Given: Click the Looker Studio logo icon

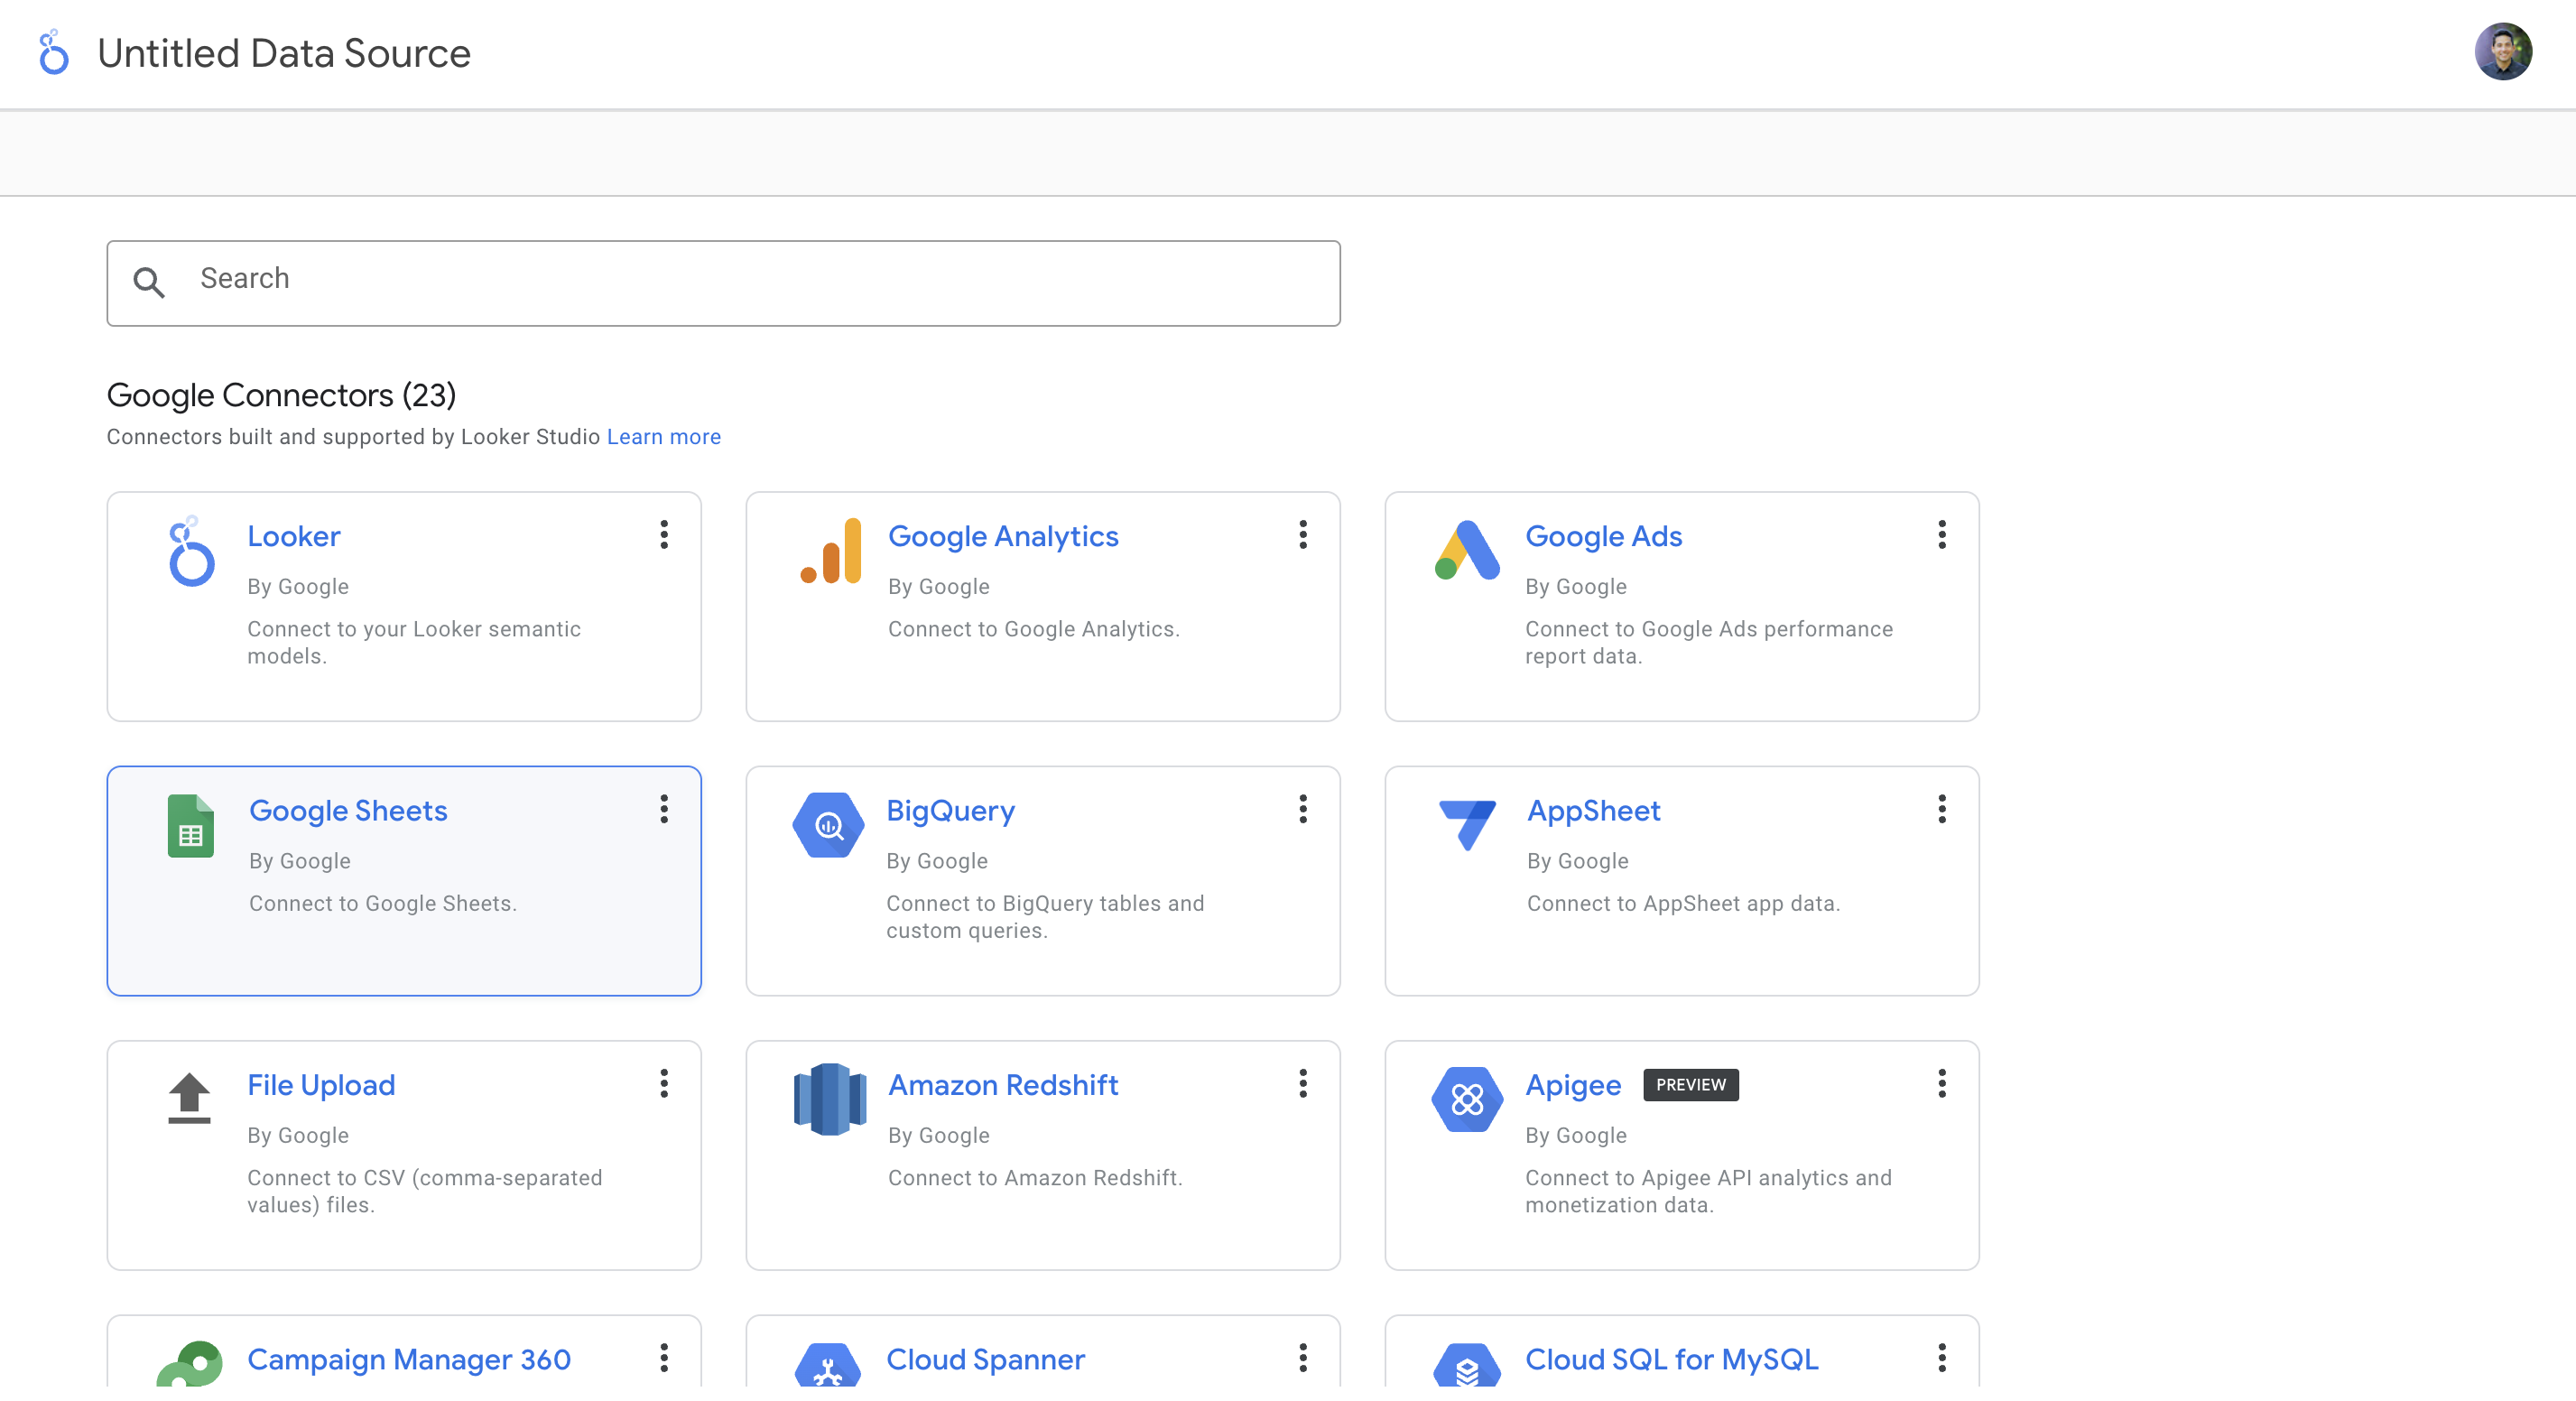Looking at the screenshot, I should [53, 52].
